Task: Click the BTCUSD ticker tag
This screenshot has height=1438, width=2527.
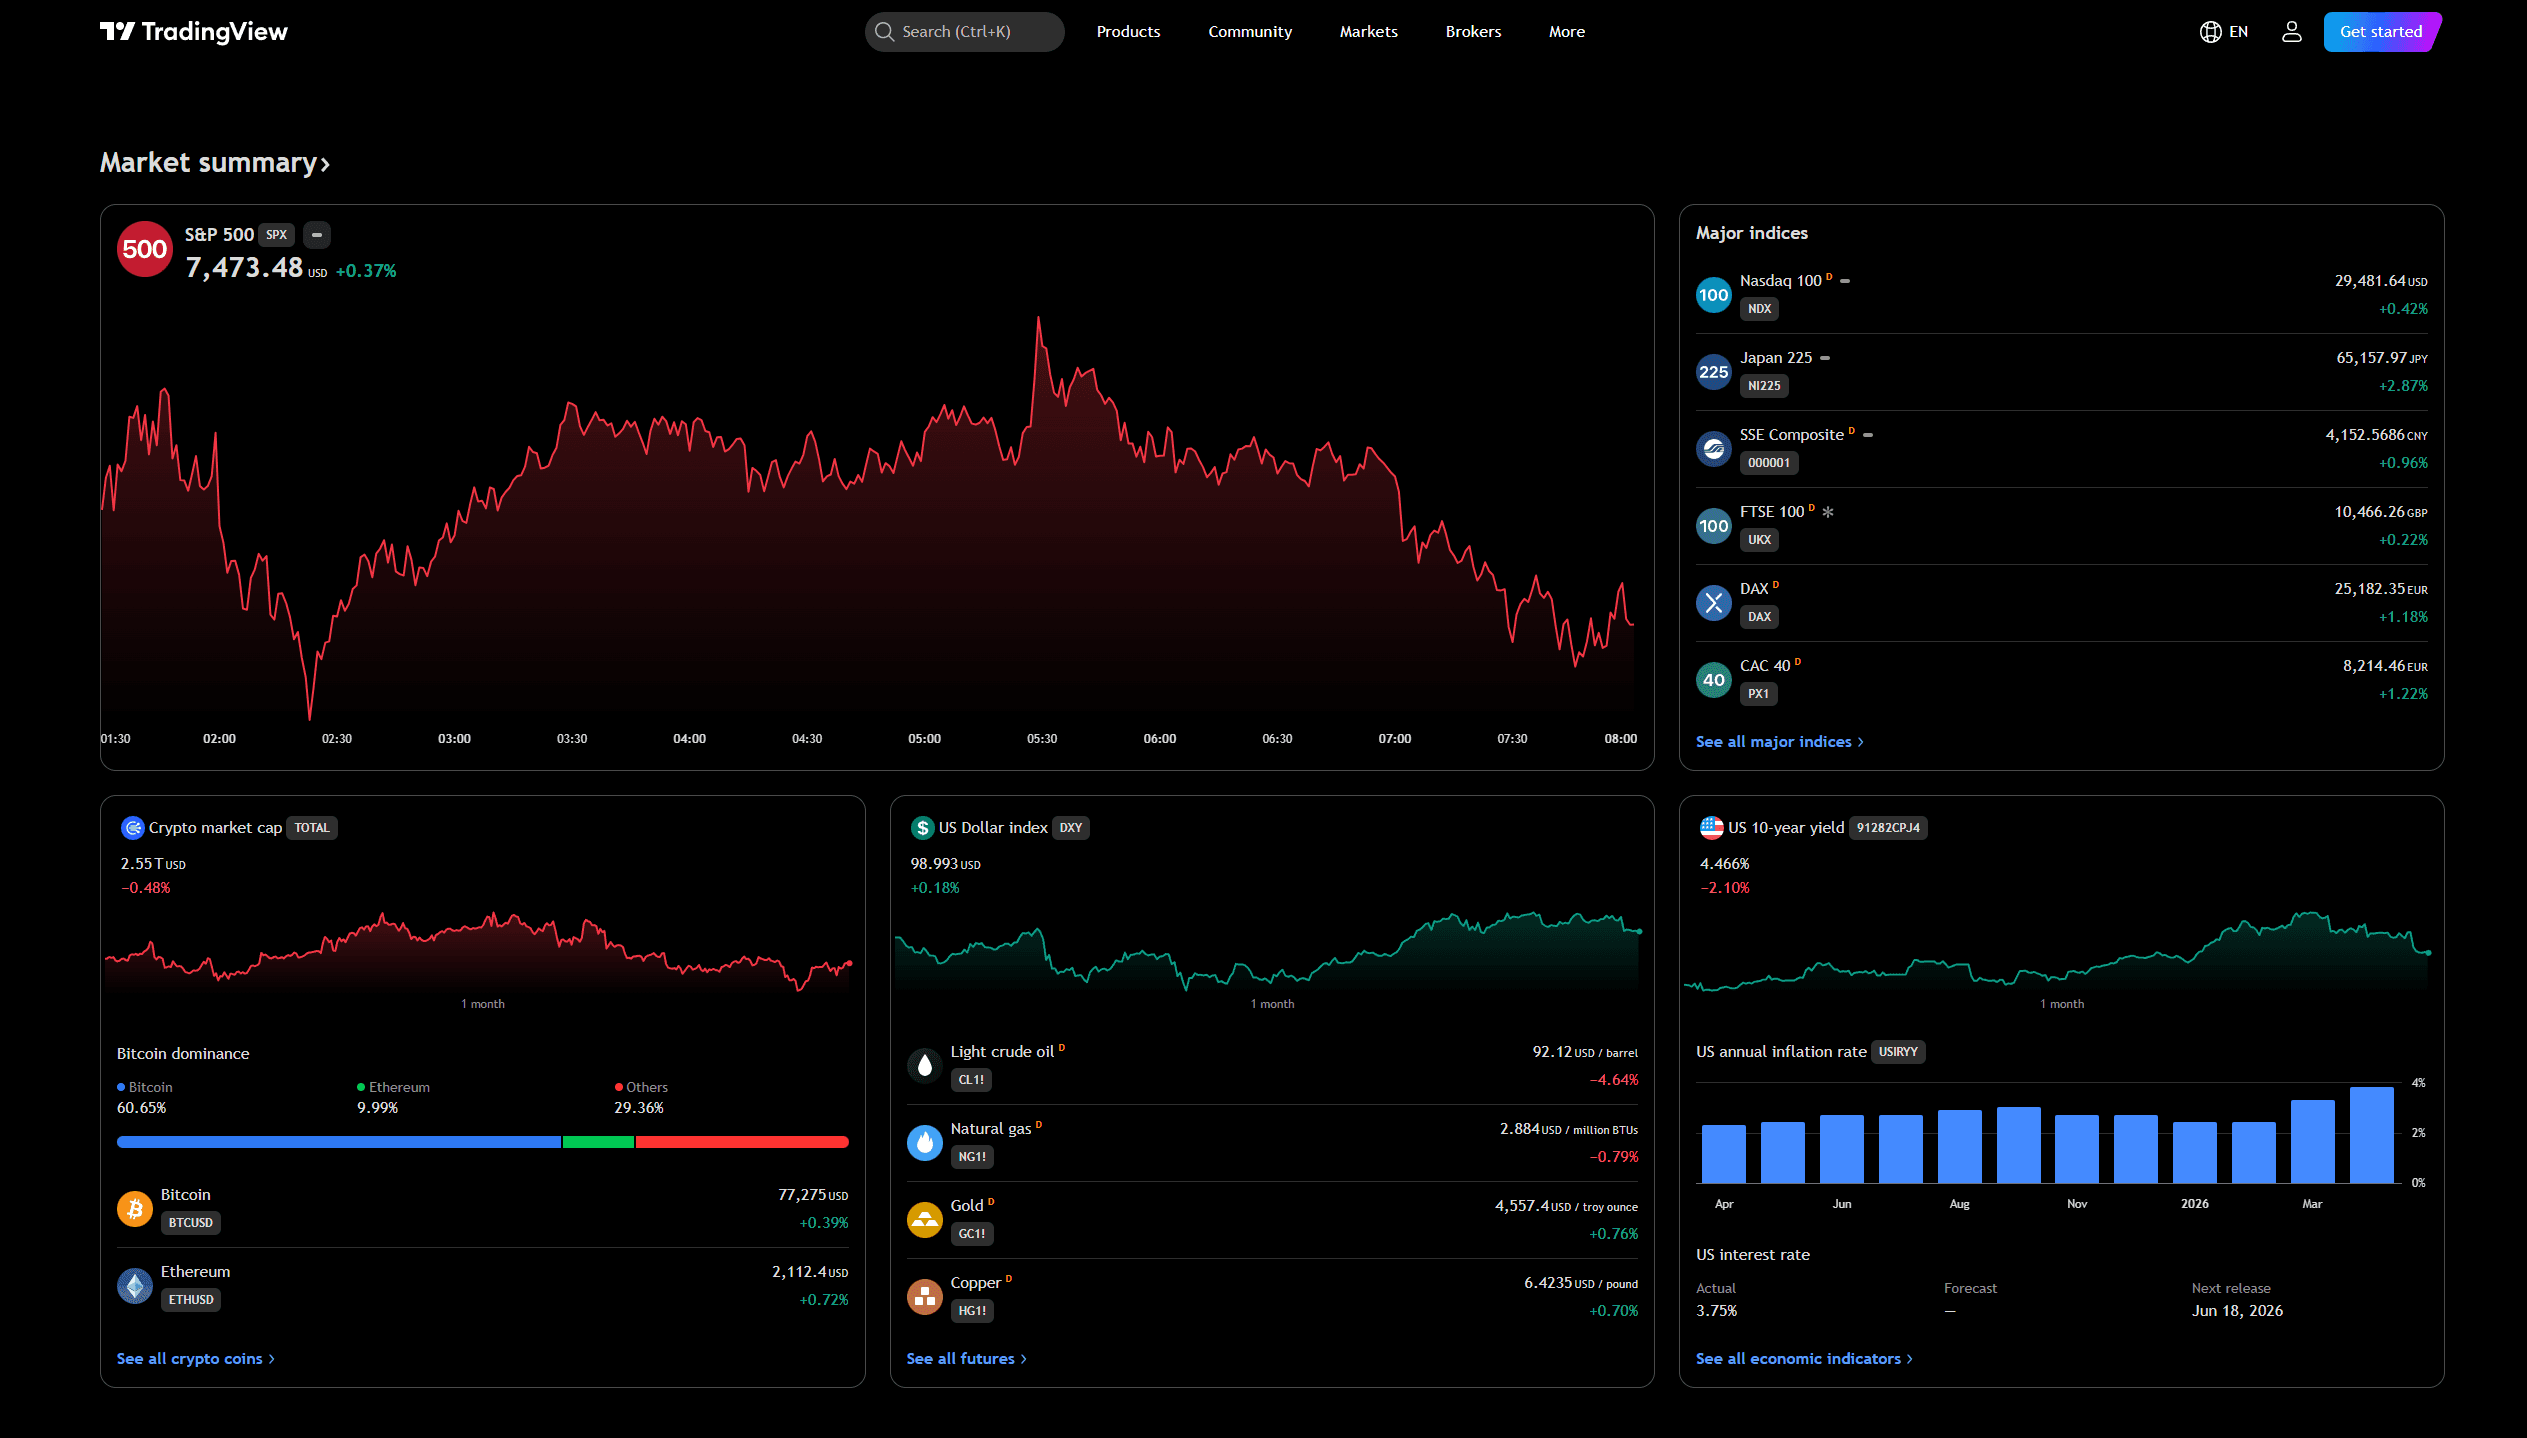Action: coord(191,1223)
